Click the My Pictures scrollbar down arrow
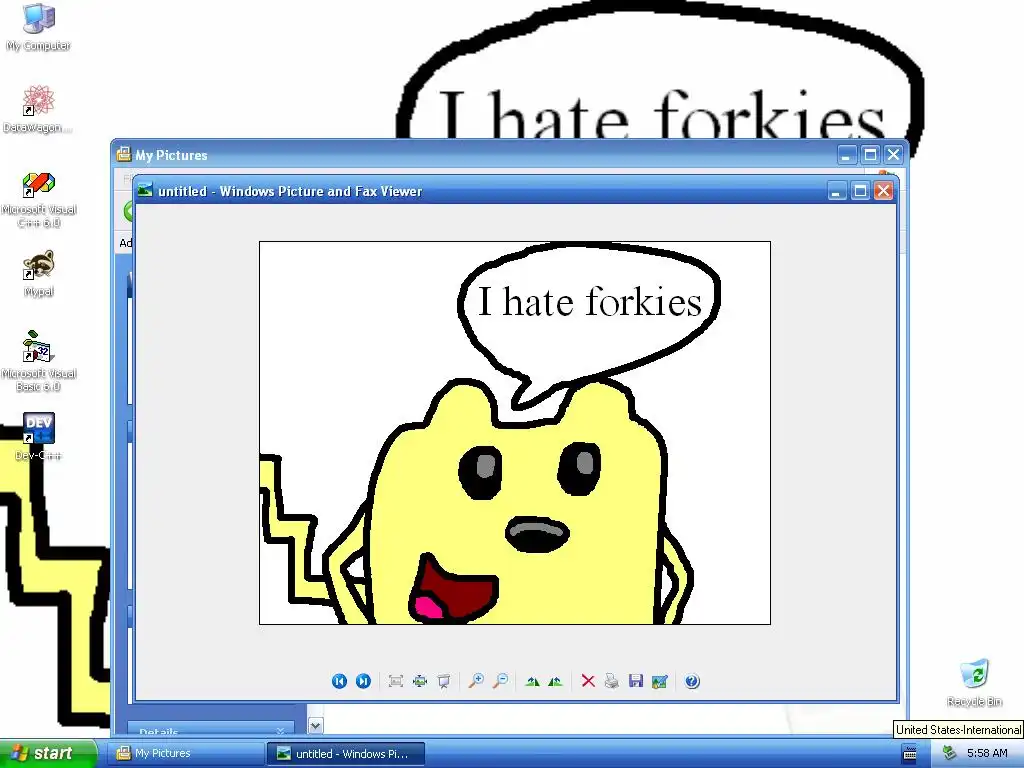Screen dimensions: 1024x768 [315, 726]
